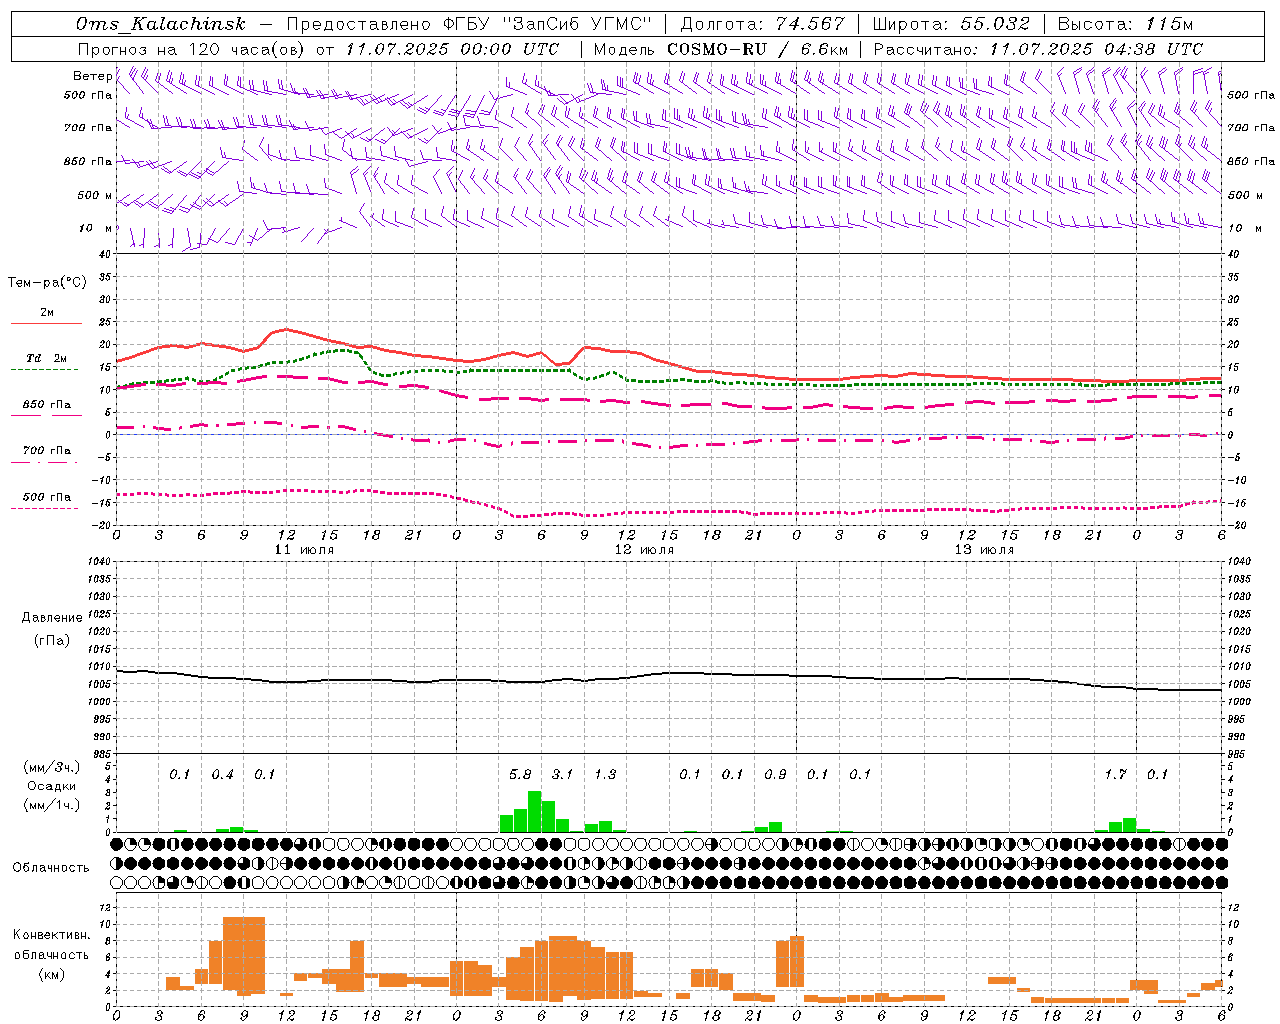Viewport: 1280px width, 1024px height.
Task: Click the 'Td 2м' dew point legend entry
Action: tap(47, 358)
